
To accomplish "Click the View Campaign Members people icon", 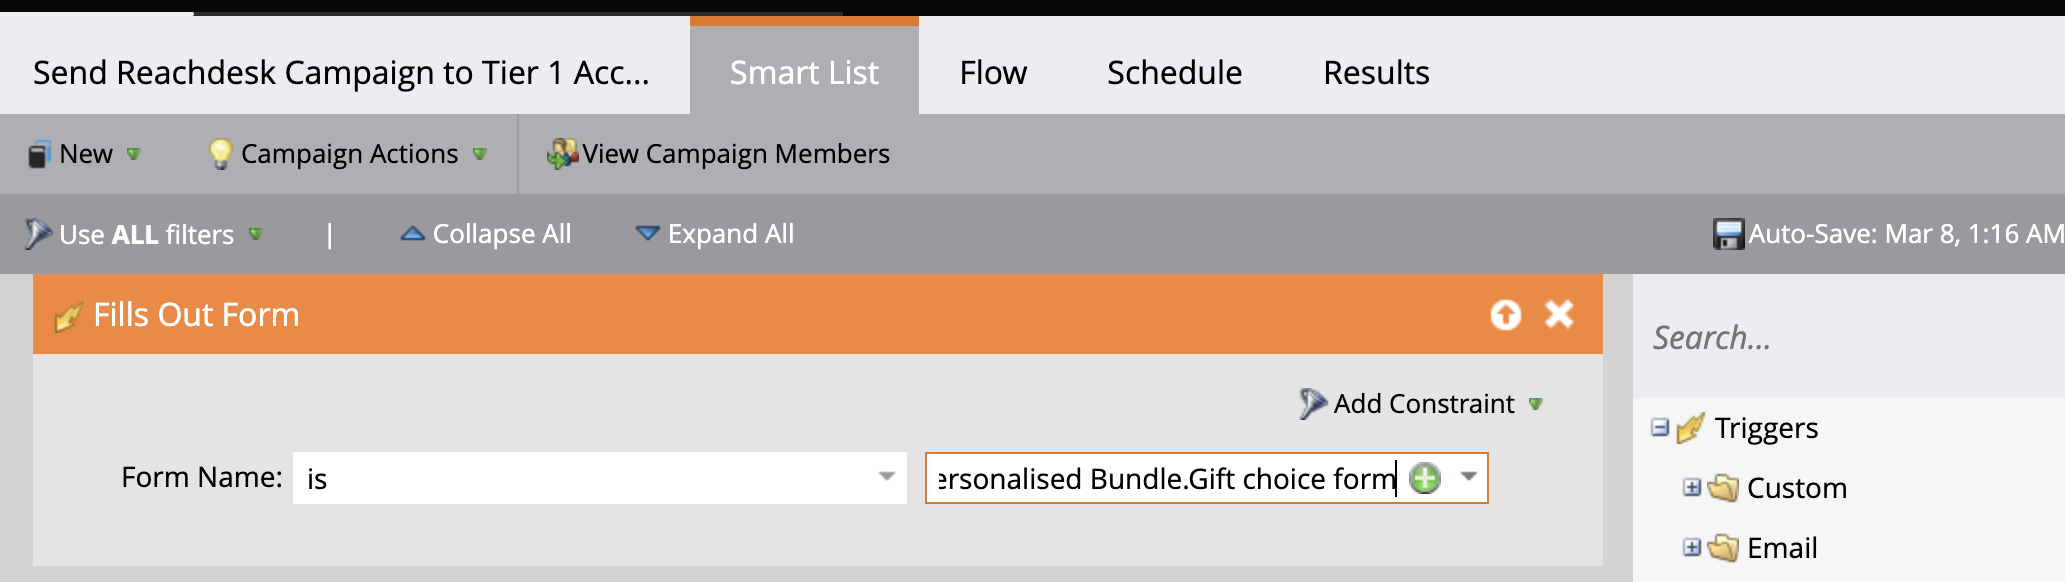I will tap(562, 153).
